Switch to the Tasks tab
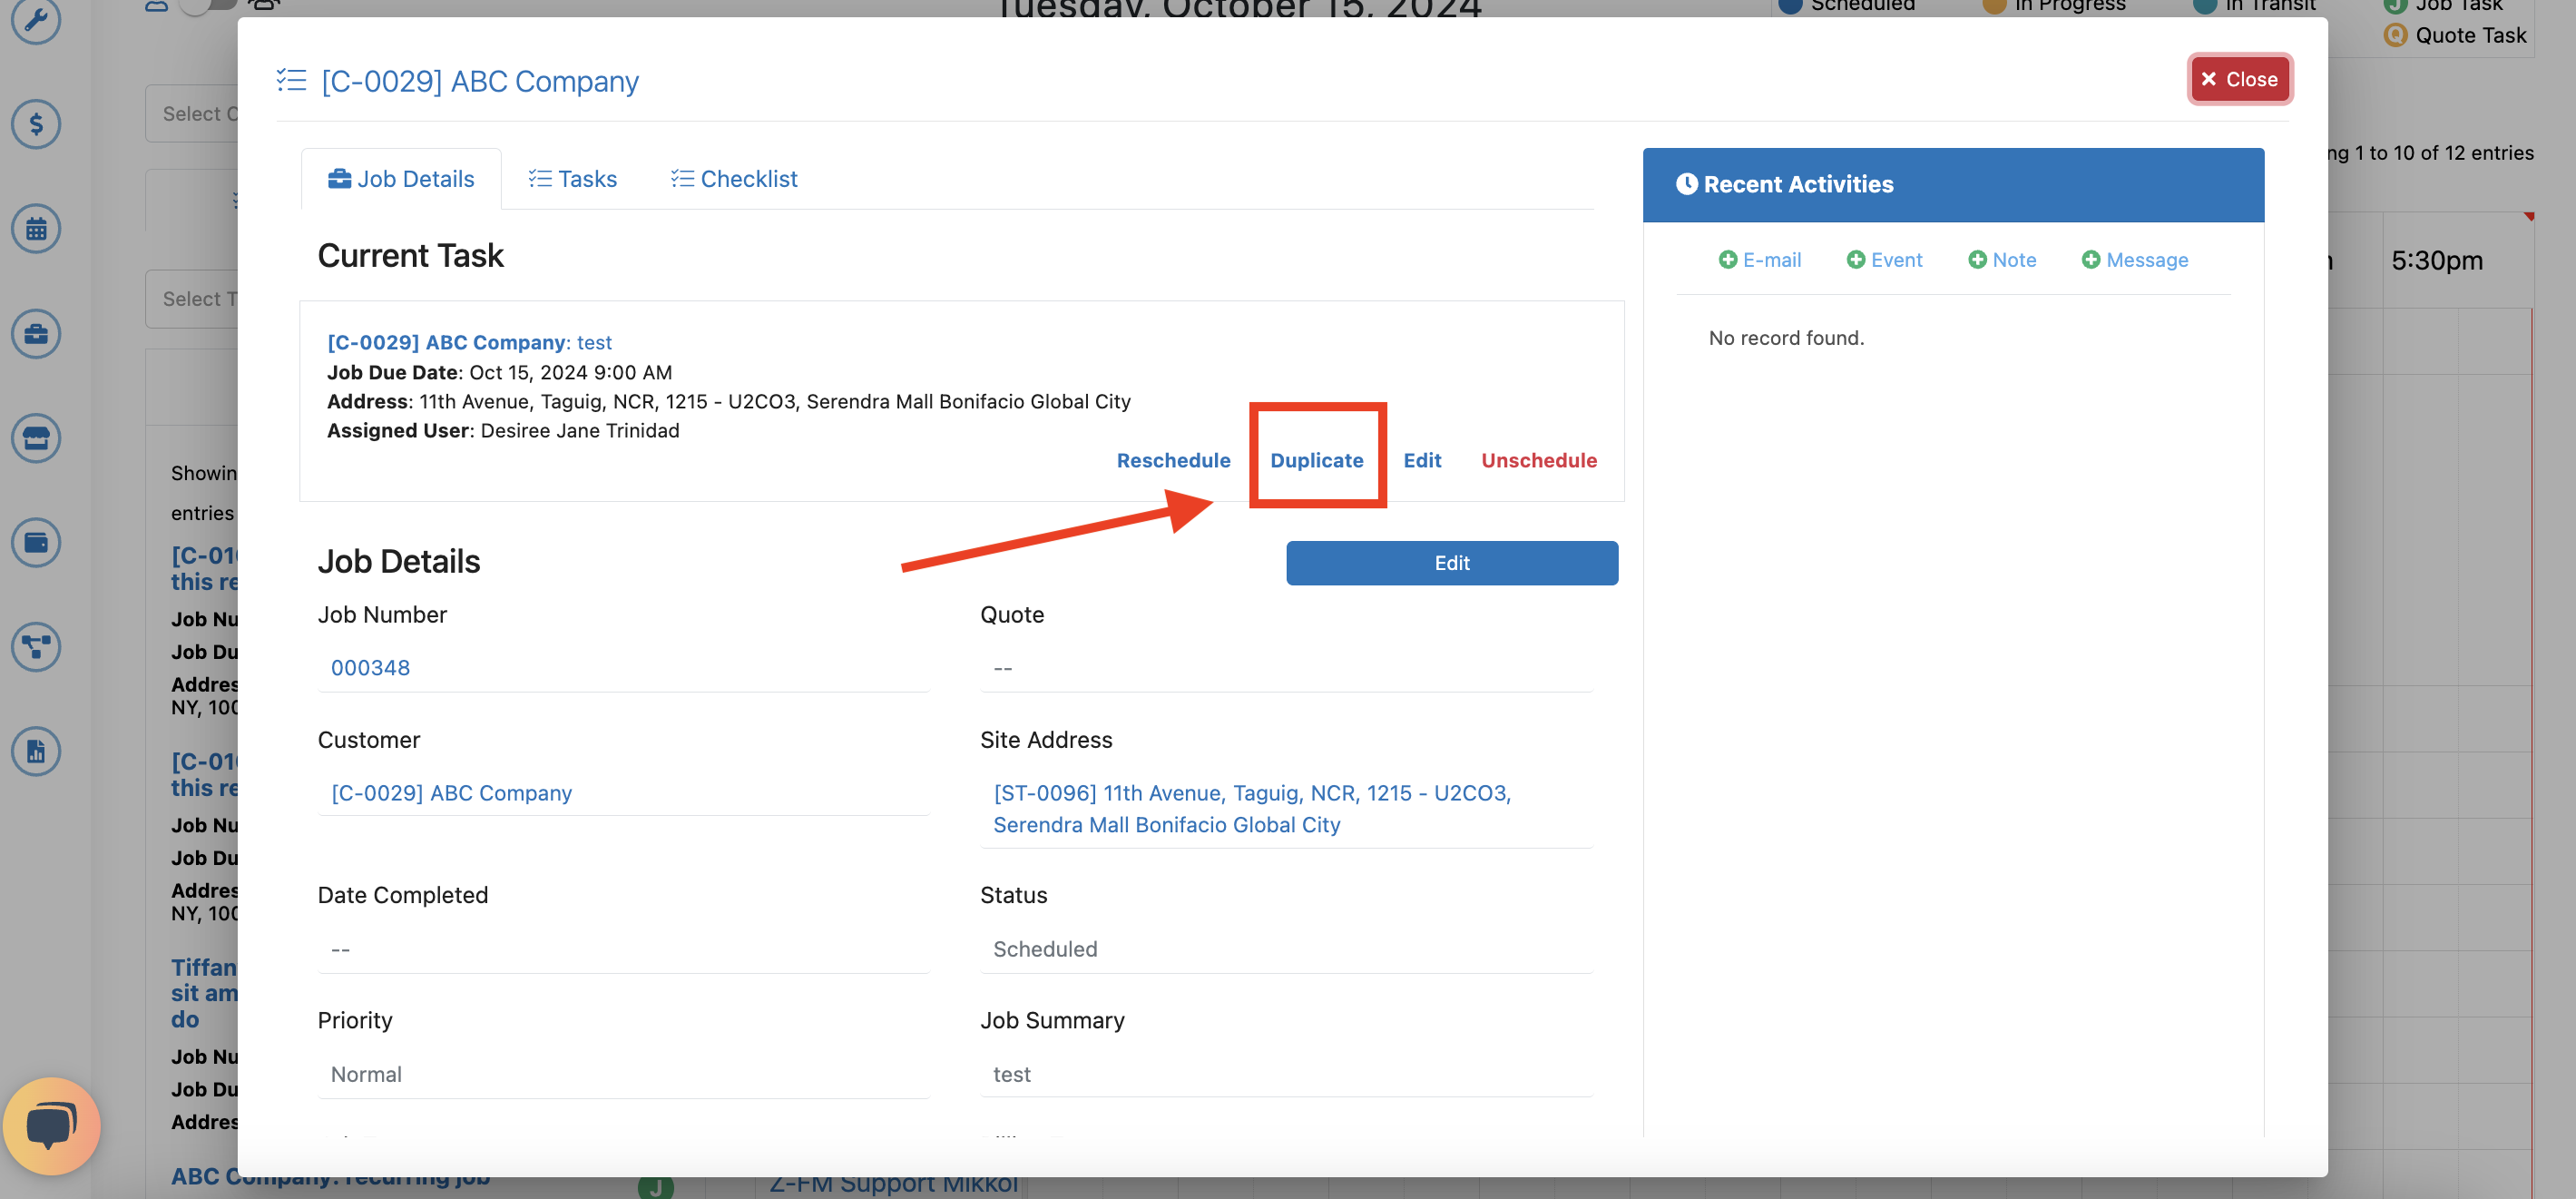Viewport: 2576px width, 1199px height. pyautogui.click(x=572, y=179)
